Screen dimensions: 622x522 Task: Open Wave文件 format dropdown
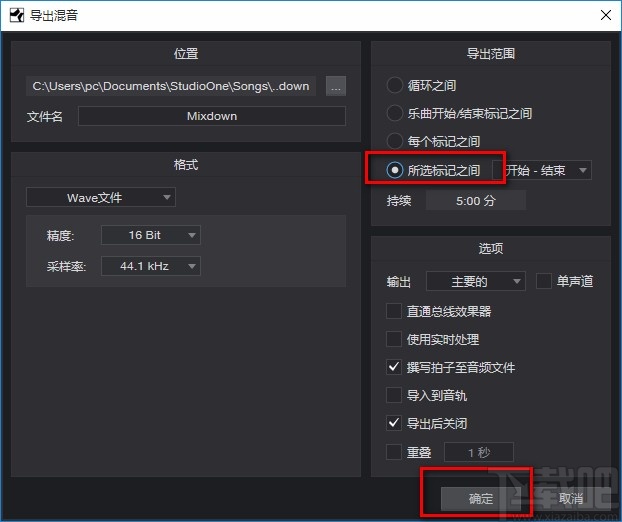(101, 197)
